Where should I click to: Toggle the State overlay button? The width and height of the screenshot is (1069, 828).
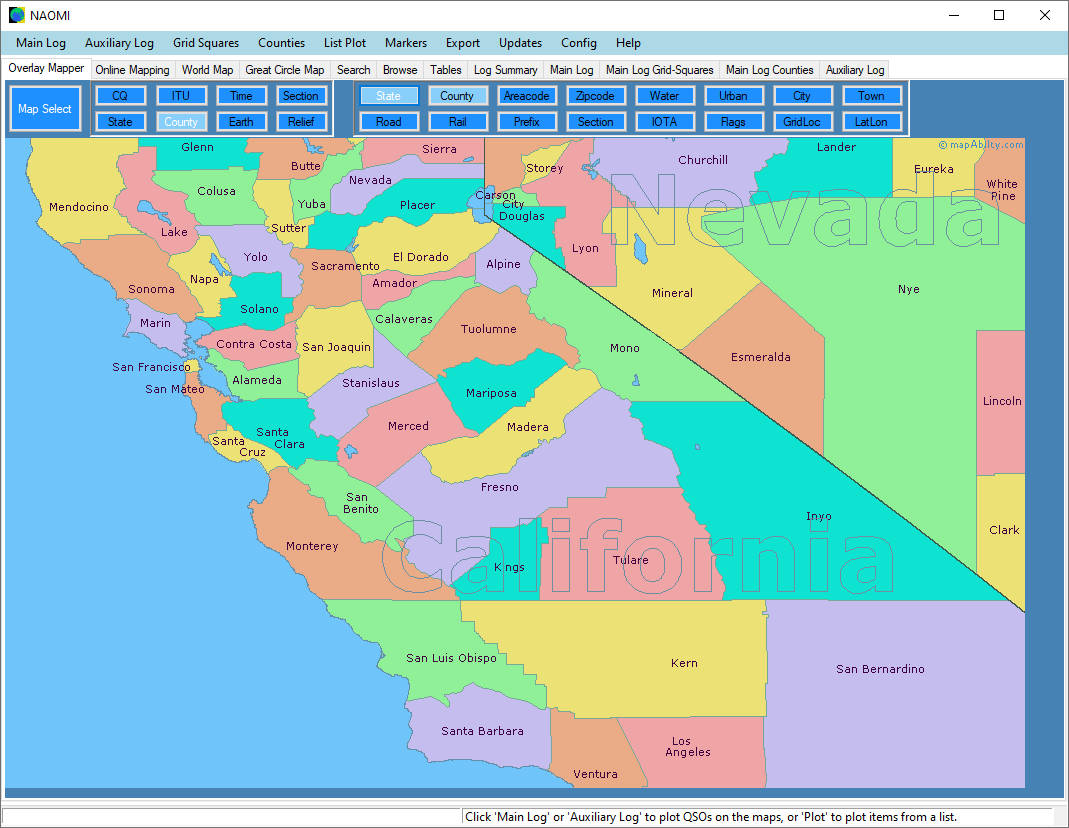tap(389, 96)
